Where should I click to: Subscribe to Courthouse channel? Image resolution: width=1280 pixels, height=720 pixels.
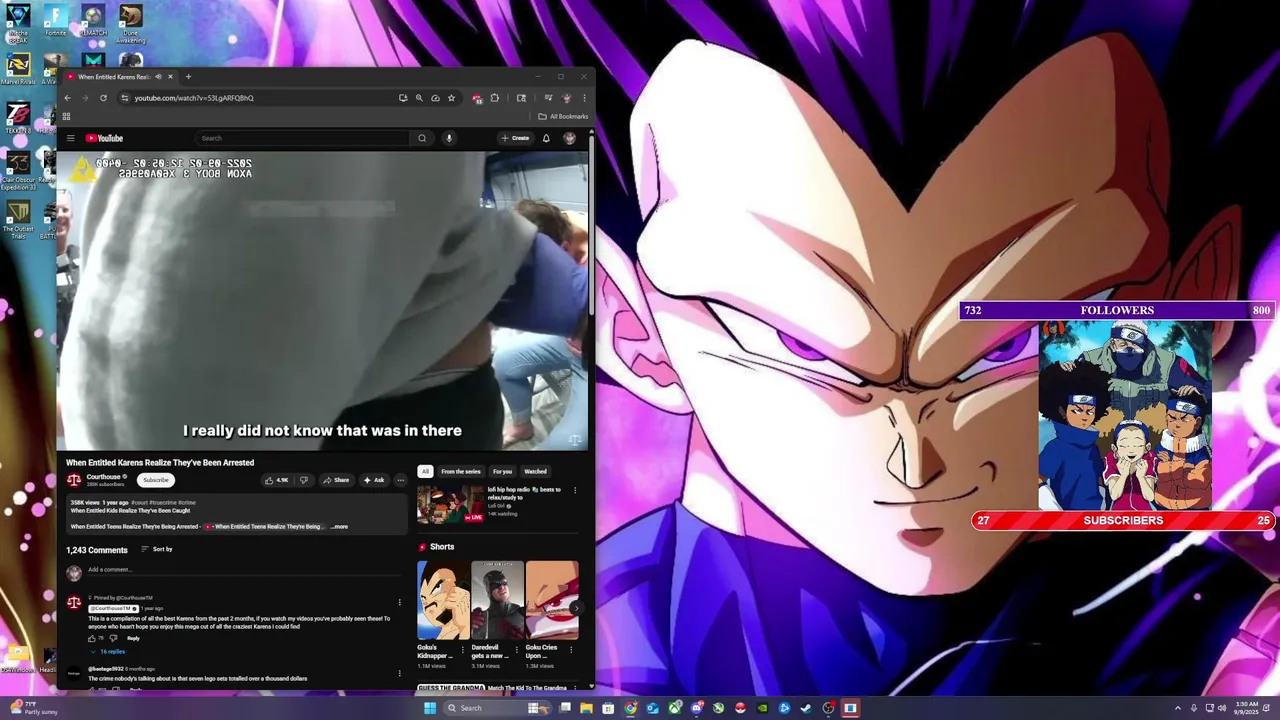pos(155,480)
